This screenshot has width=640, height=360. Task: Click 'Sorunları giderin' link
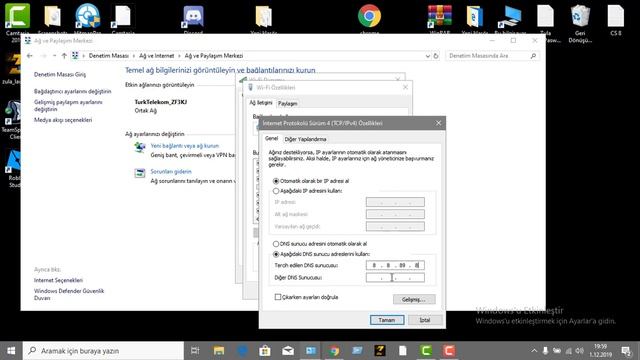point(171,171)
